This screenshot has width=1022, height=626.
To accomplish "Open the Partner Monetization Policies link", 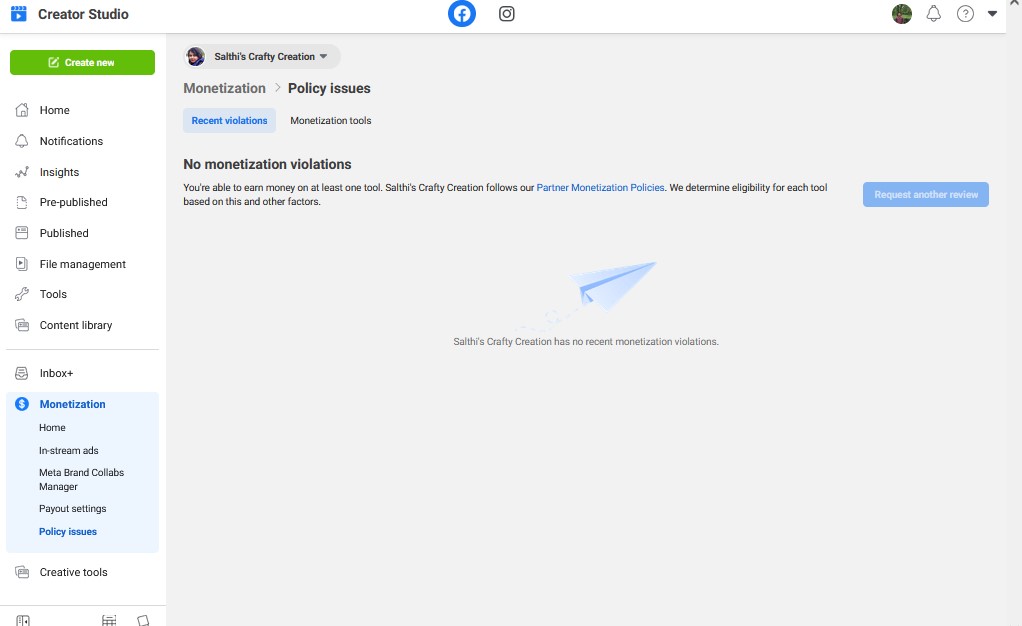I will click(600, 187).
